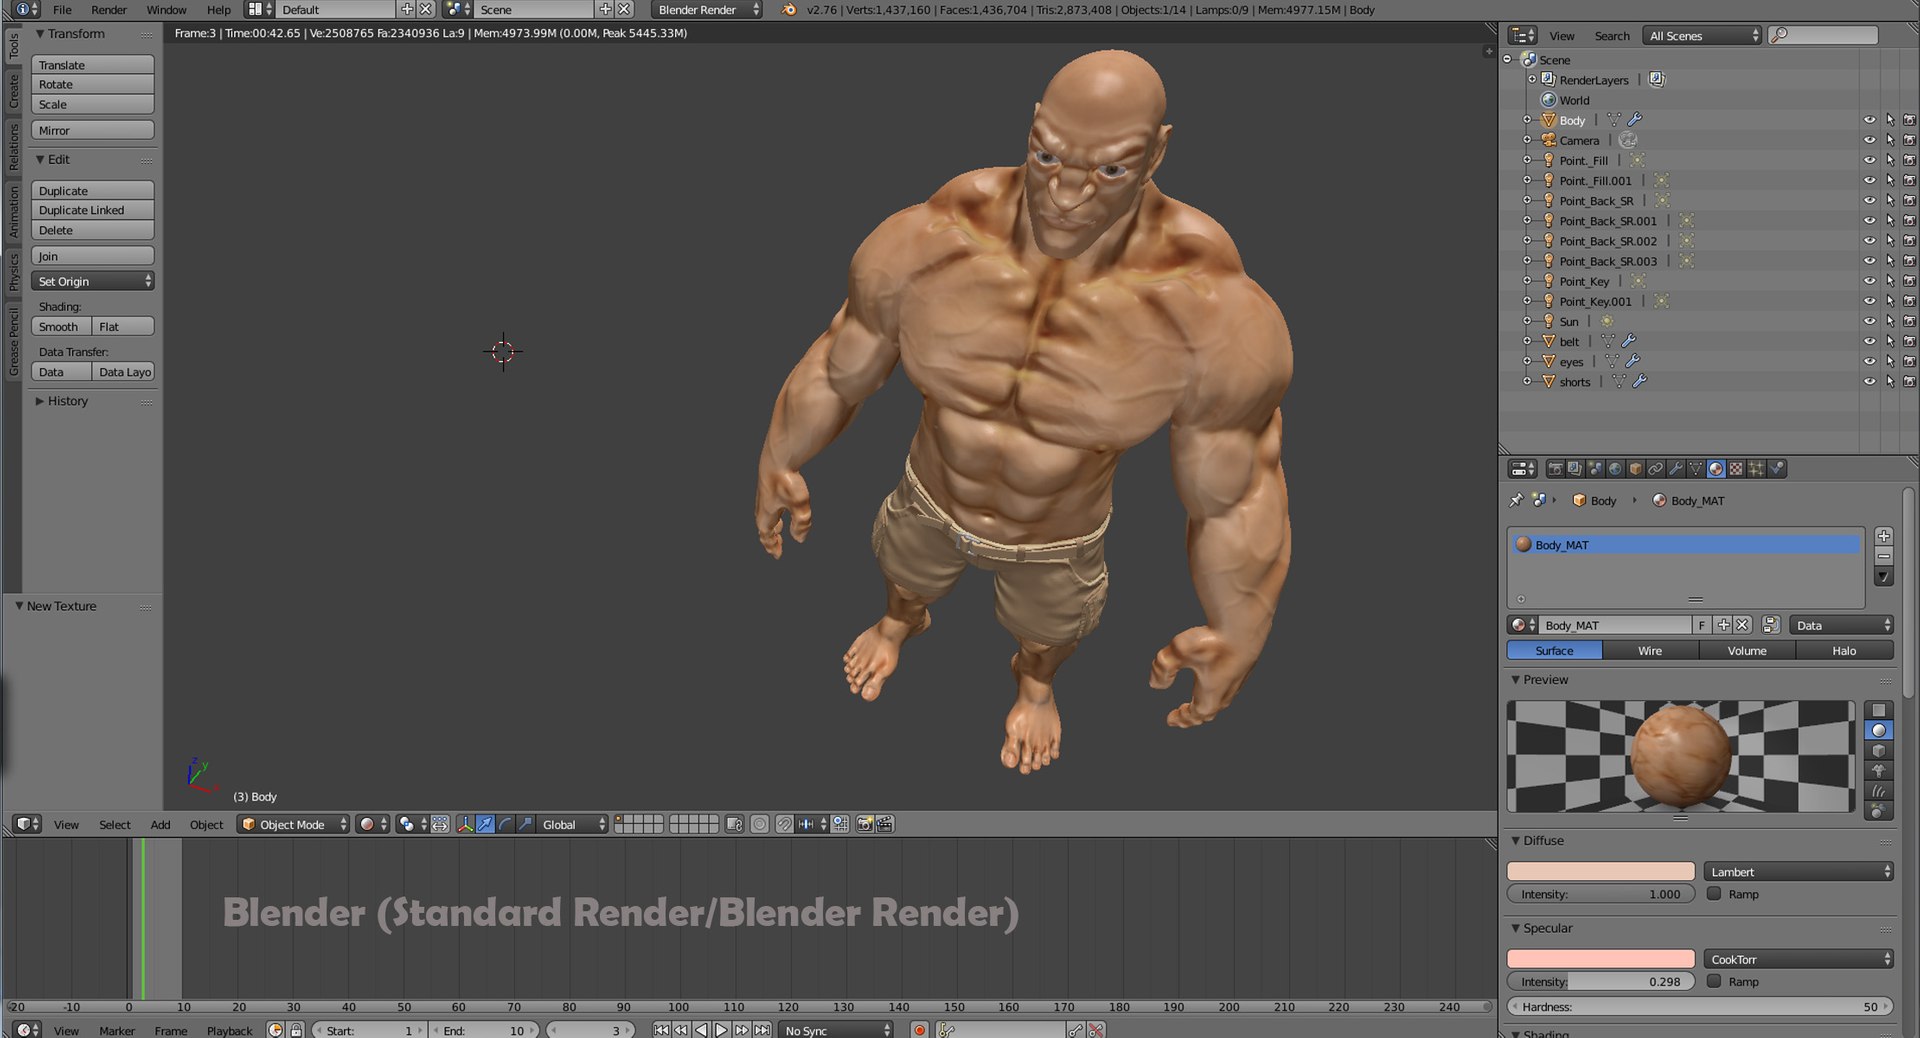1920x1038 pixels.
Task: Click the OpenGL render animation clapper icon
Action: pyautogui.click(x=885, y=824)
